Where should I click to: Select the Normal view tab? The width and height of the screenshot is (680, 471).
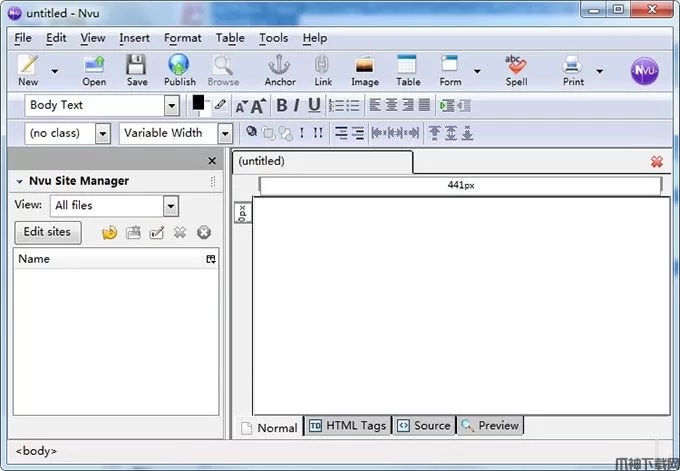coord(269,428)
